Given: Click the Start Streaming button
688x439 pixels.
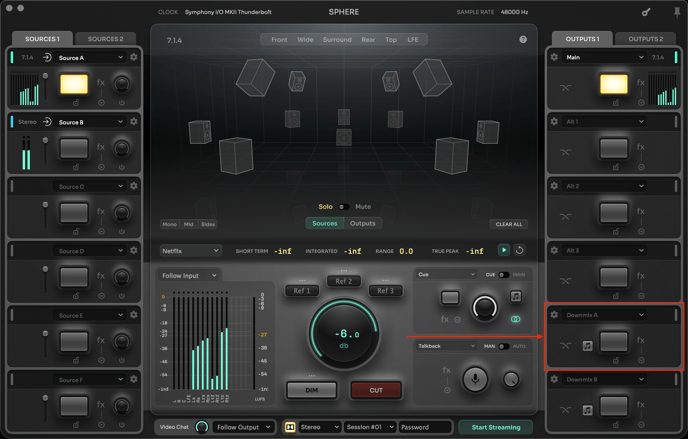Looking at the screenshot, I should 496,427.
